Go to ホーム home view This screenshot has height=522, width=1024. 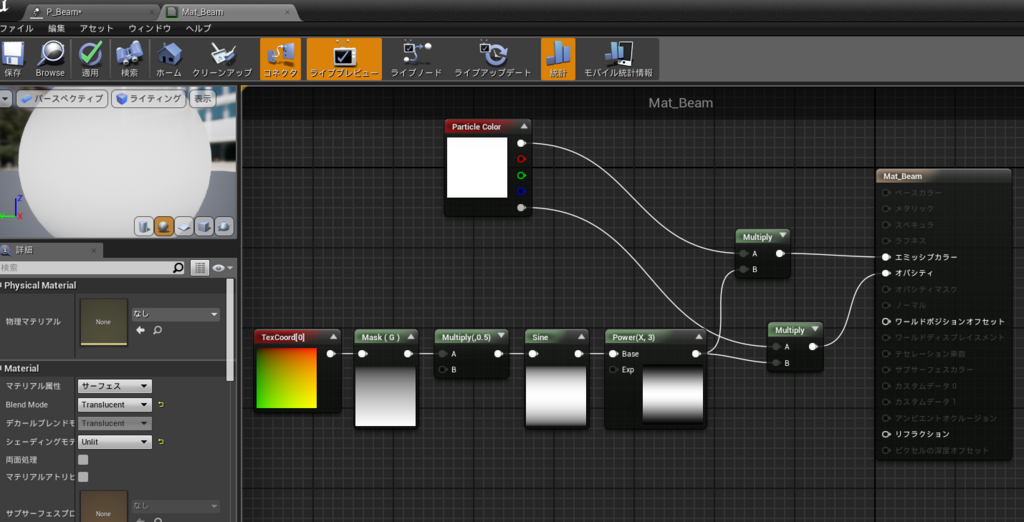pos(169,59)
